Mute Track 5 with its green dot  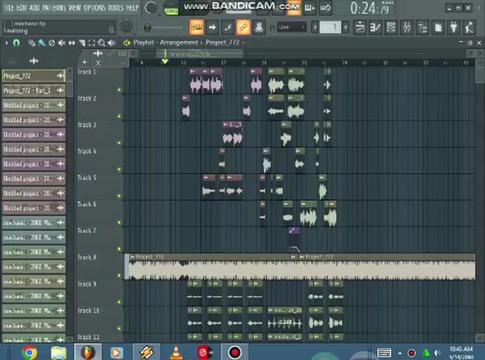pyautogui.click(x=119, y=196)
